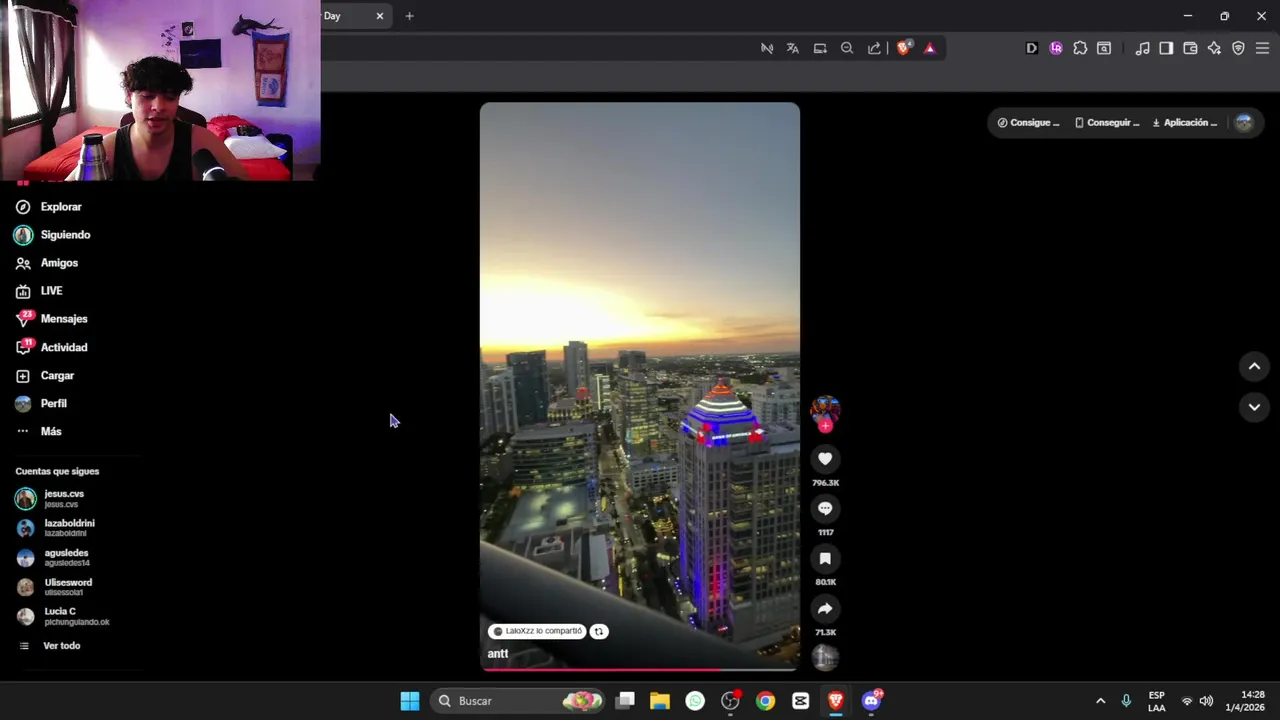Open Perfil page
Viewport: 1280px width, 720px height.
pos(40,404)
